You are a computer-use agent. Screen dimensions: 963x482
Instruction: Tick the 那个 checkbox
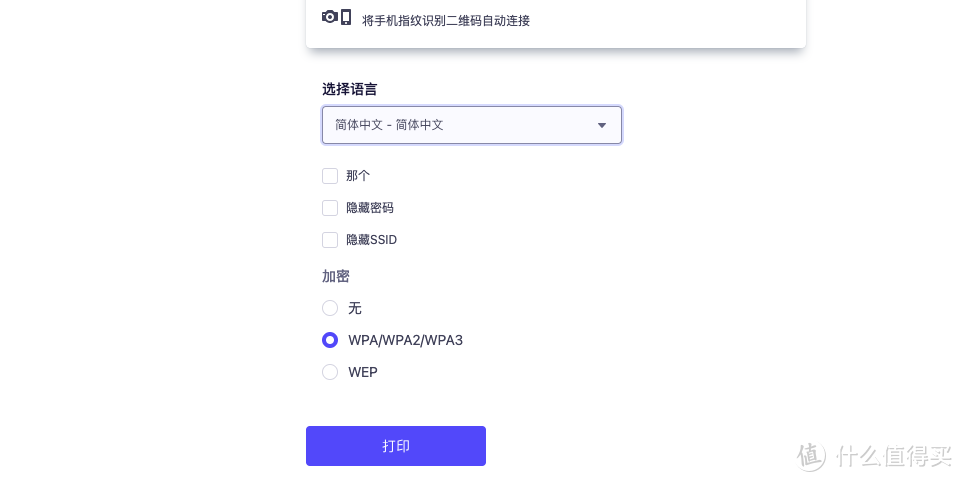pyautogui.click(x=330, y=176)
